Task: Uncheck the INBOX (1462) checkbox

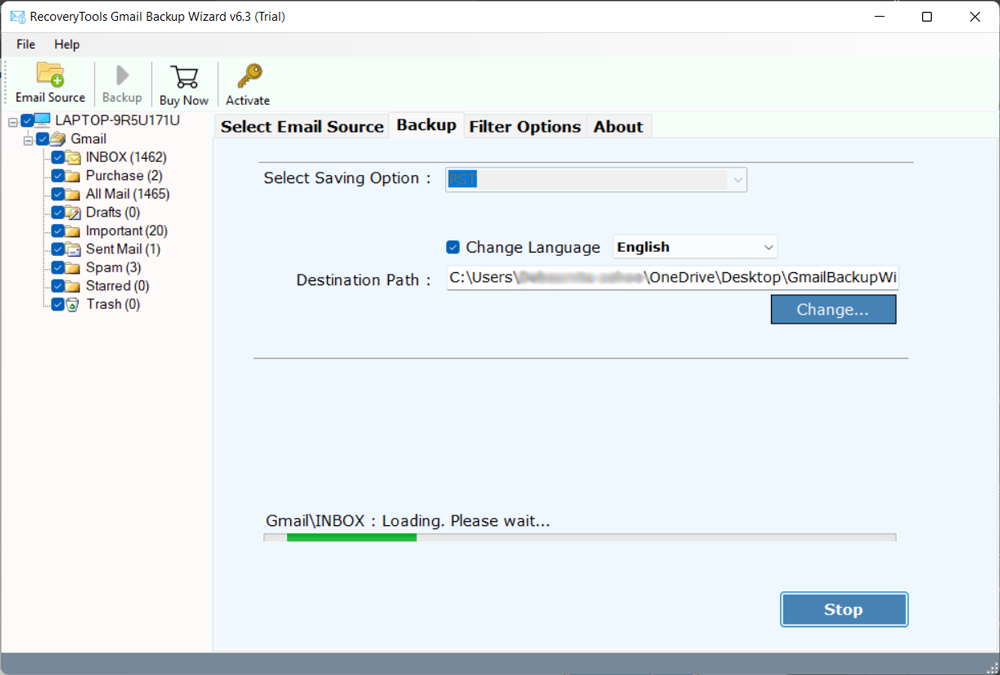Action: [x=58, y=158]
